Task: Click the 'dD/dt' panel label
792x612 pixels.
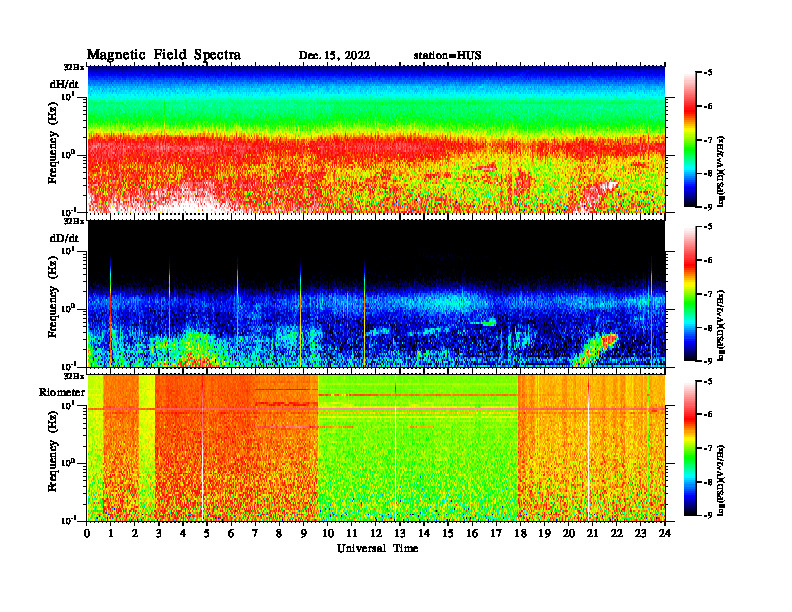Action: 64,238
